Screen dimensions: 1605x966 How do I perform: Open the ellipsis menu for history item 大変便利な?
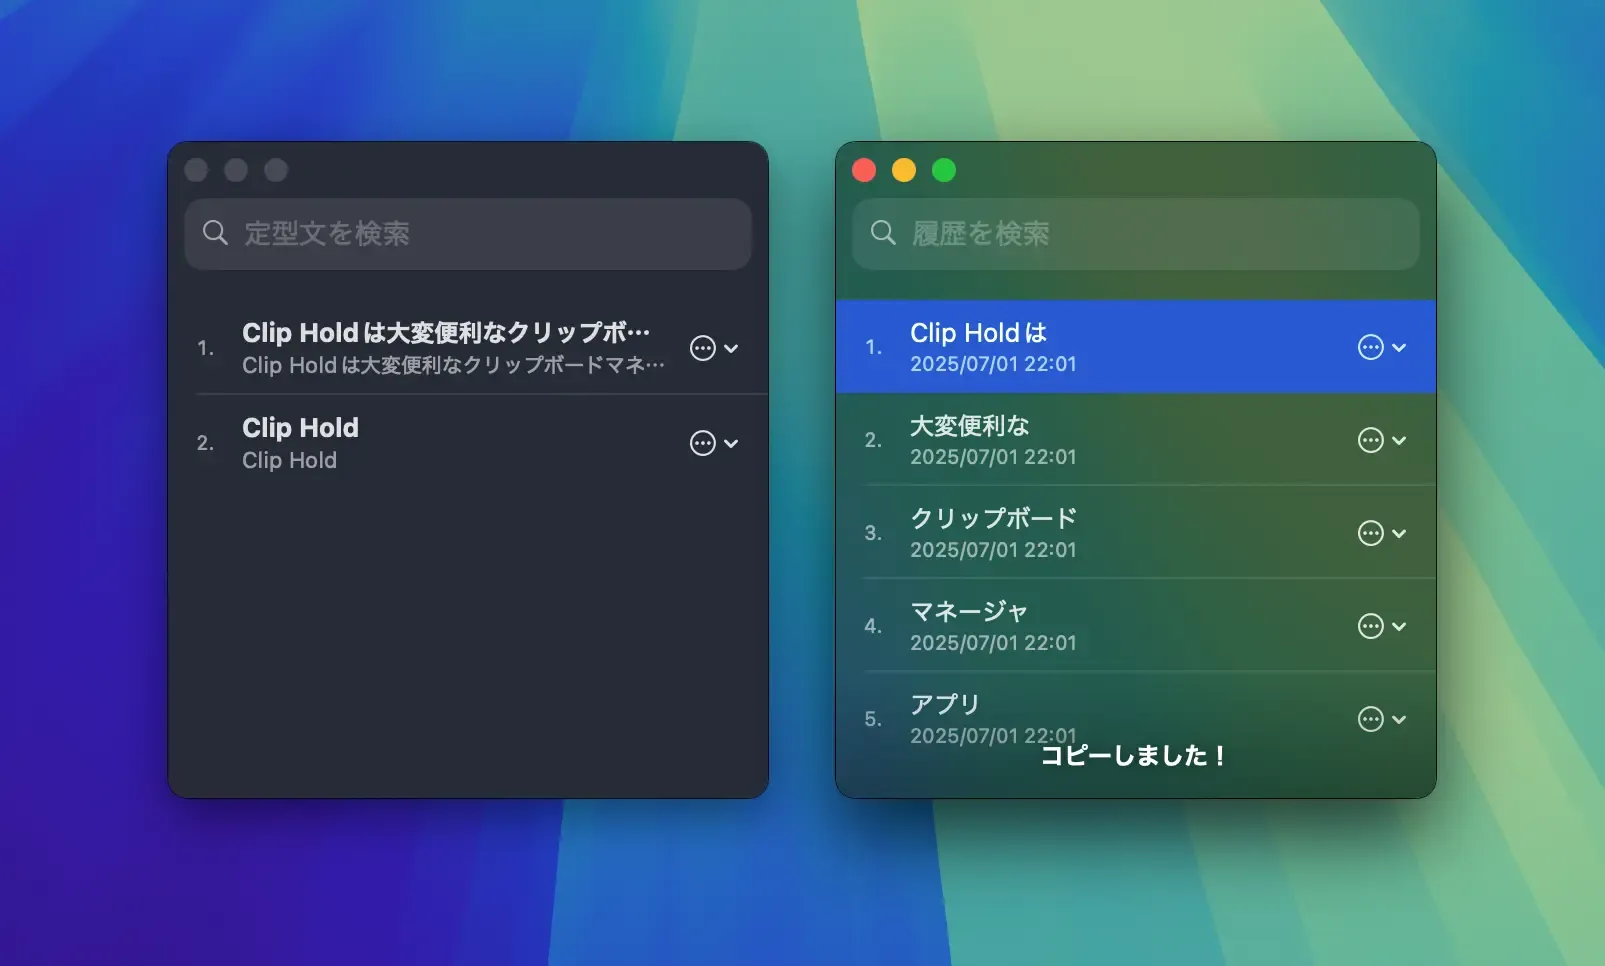tap(1371, 440)
